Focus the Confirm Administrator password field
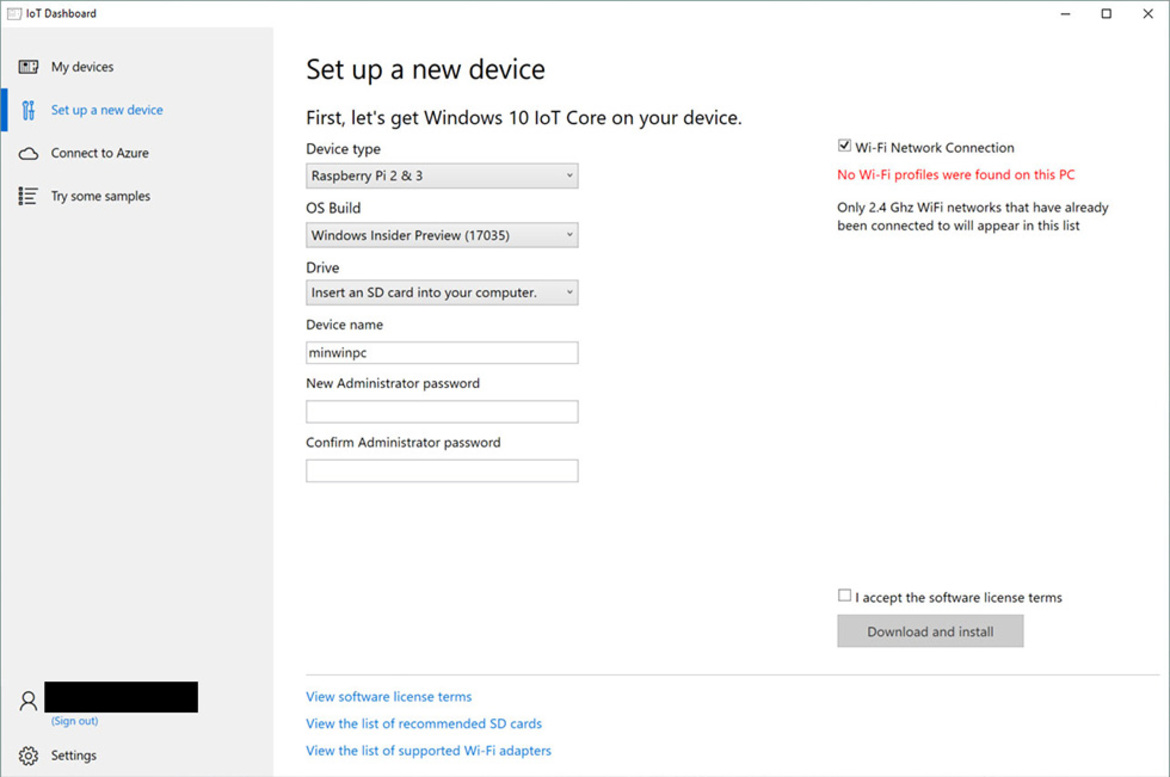Screen dimensions: 1170x777 442,471
